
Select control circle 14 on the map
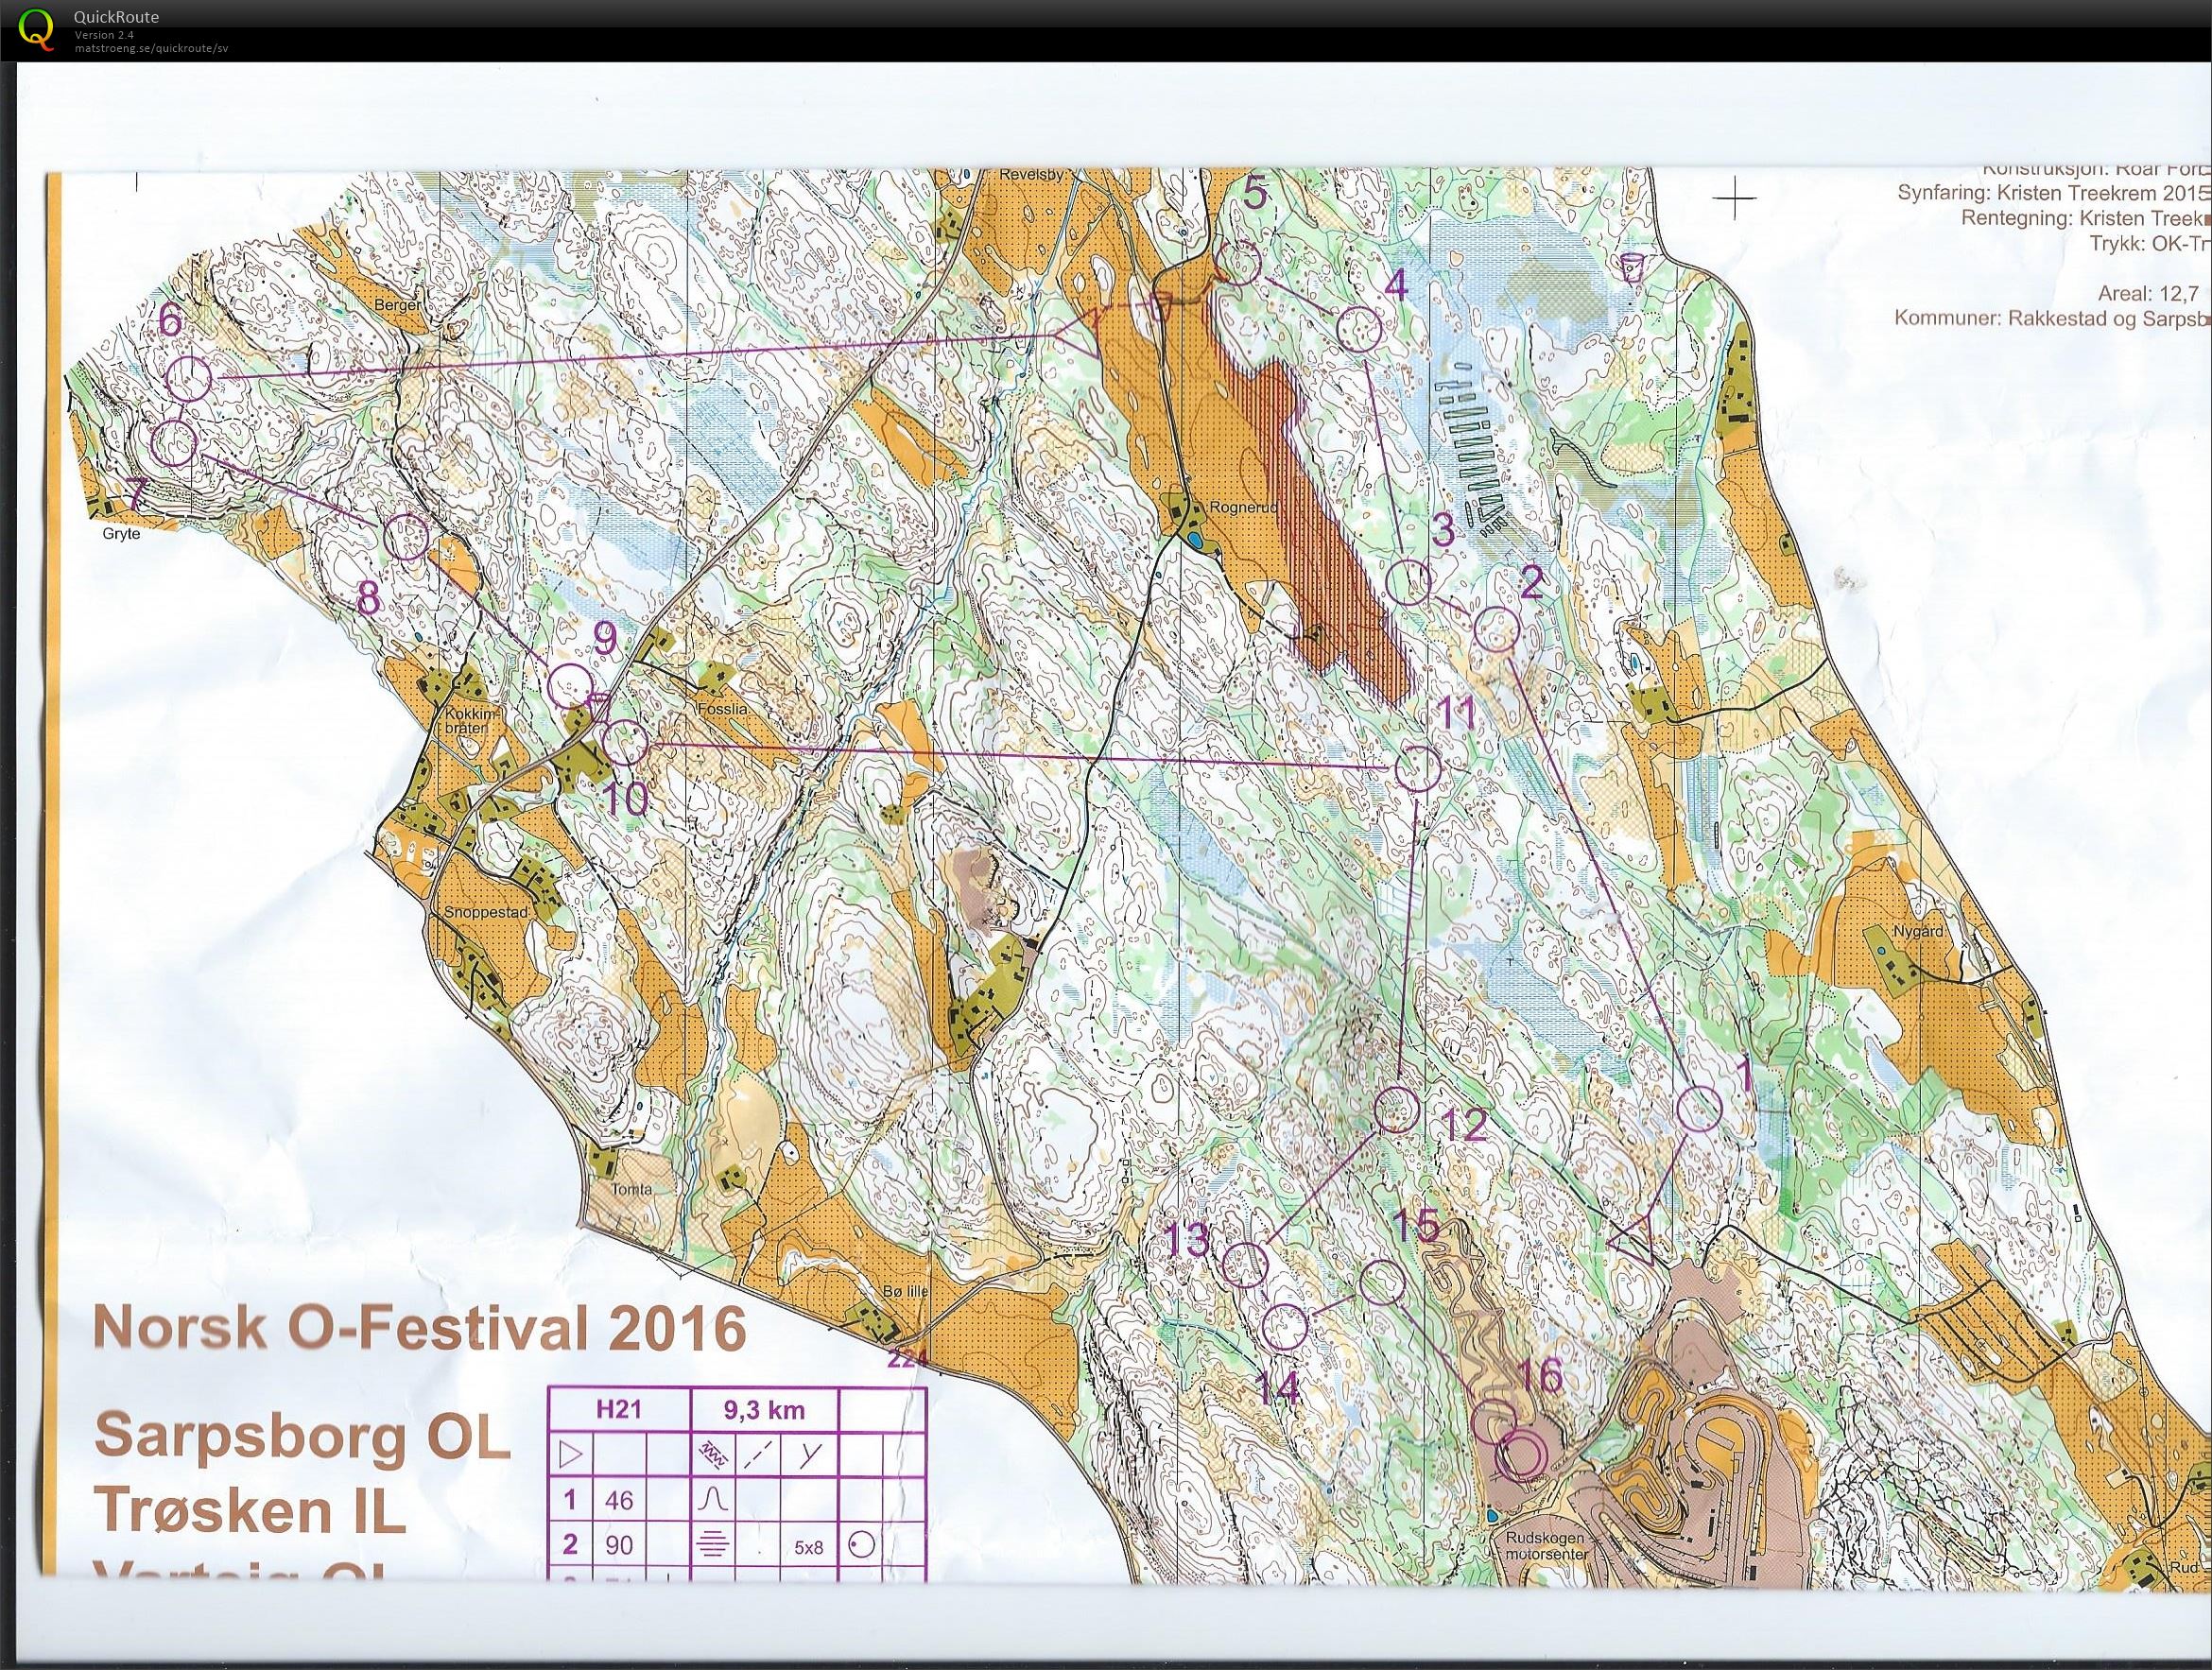[x=1286, y=1329]
